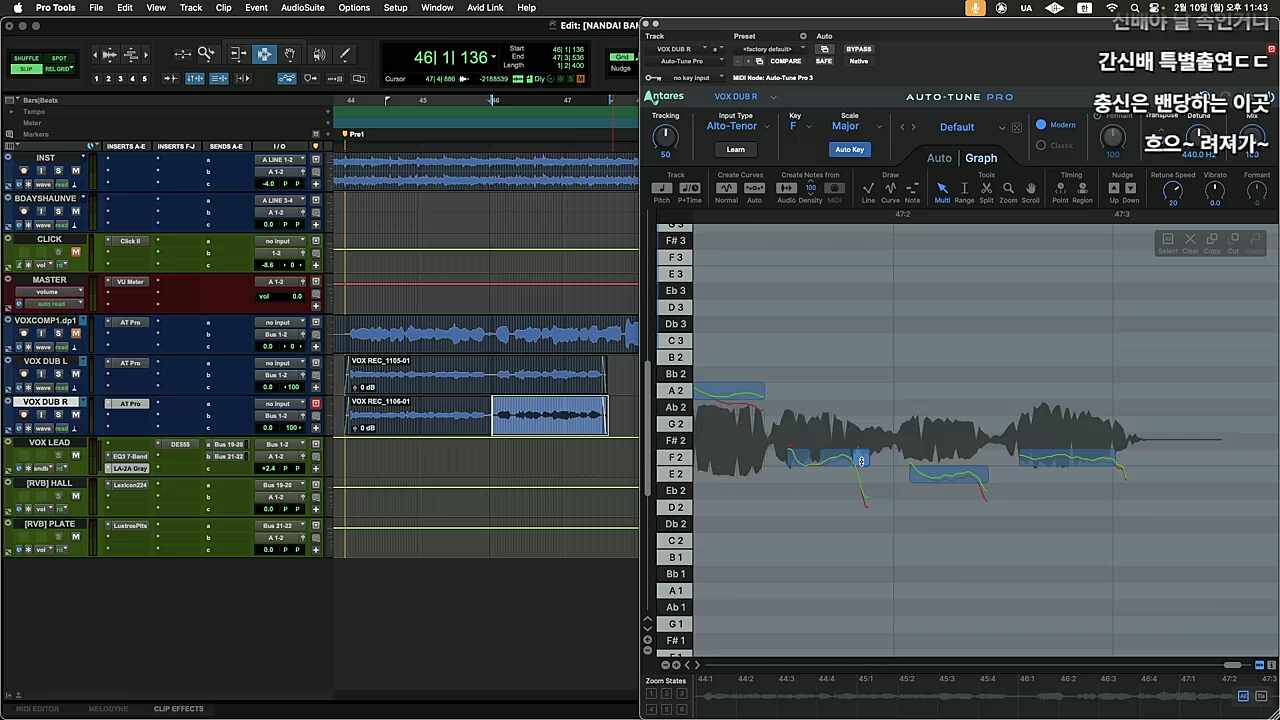Adjust the Tracking knob
The height and width of the screenshot is (720, 1280).
click(x=665, y=137)
